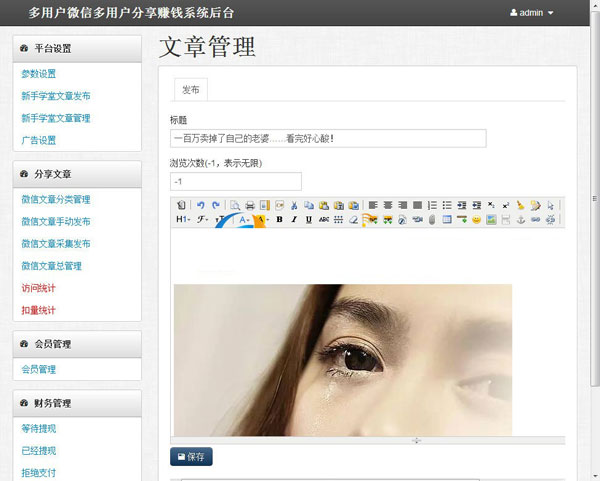Remove formatting with eraser icon
The height and width of the screenshot is (481, 600).
[x=354, y=219]
